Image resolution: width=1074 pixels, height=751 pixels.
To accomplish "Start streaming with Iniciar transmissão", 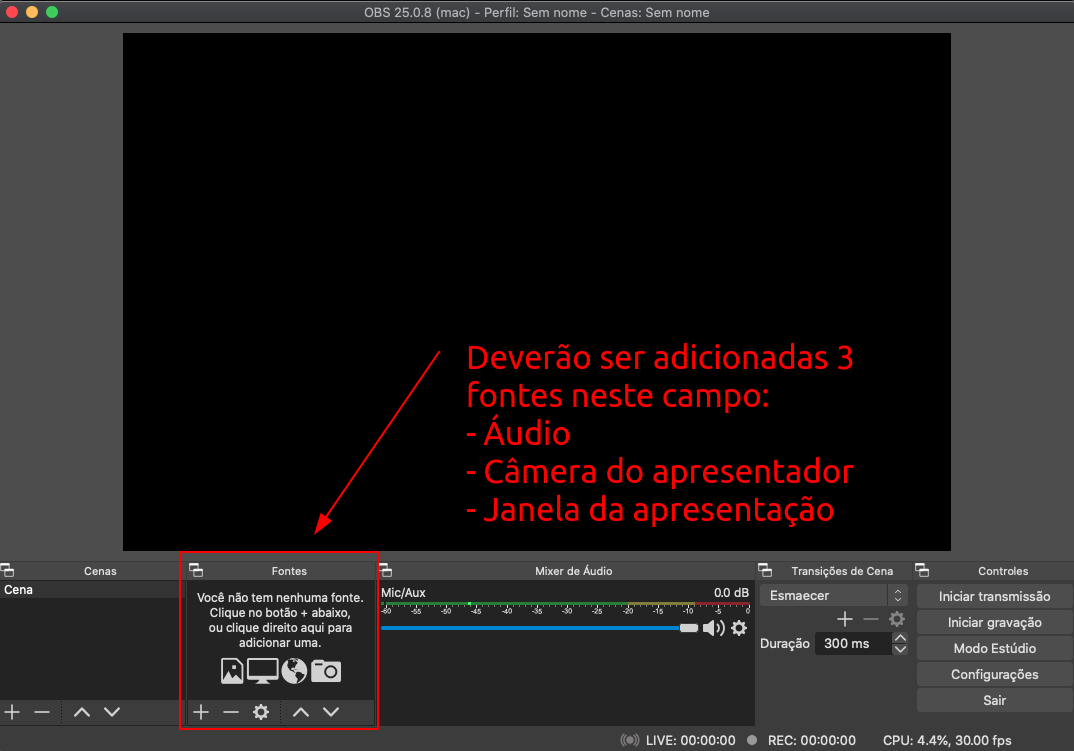I will [x=995, y=596].
